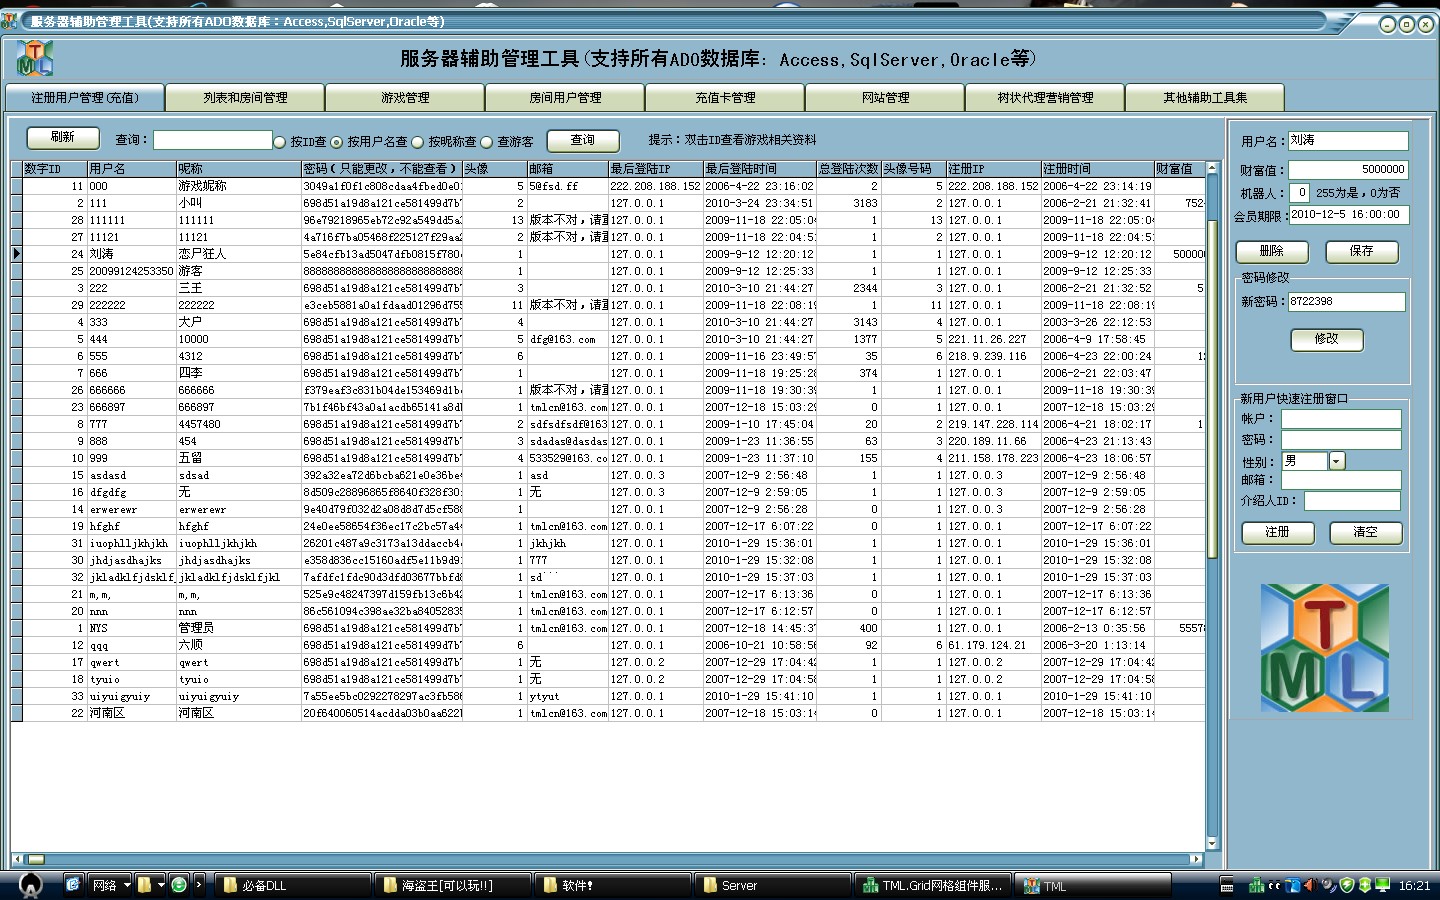Open the 游戏管理 tab
Screen dimensions: 1440x900
point(405,98)
